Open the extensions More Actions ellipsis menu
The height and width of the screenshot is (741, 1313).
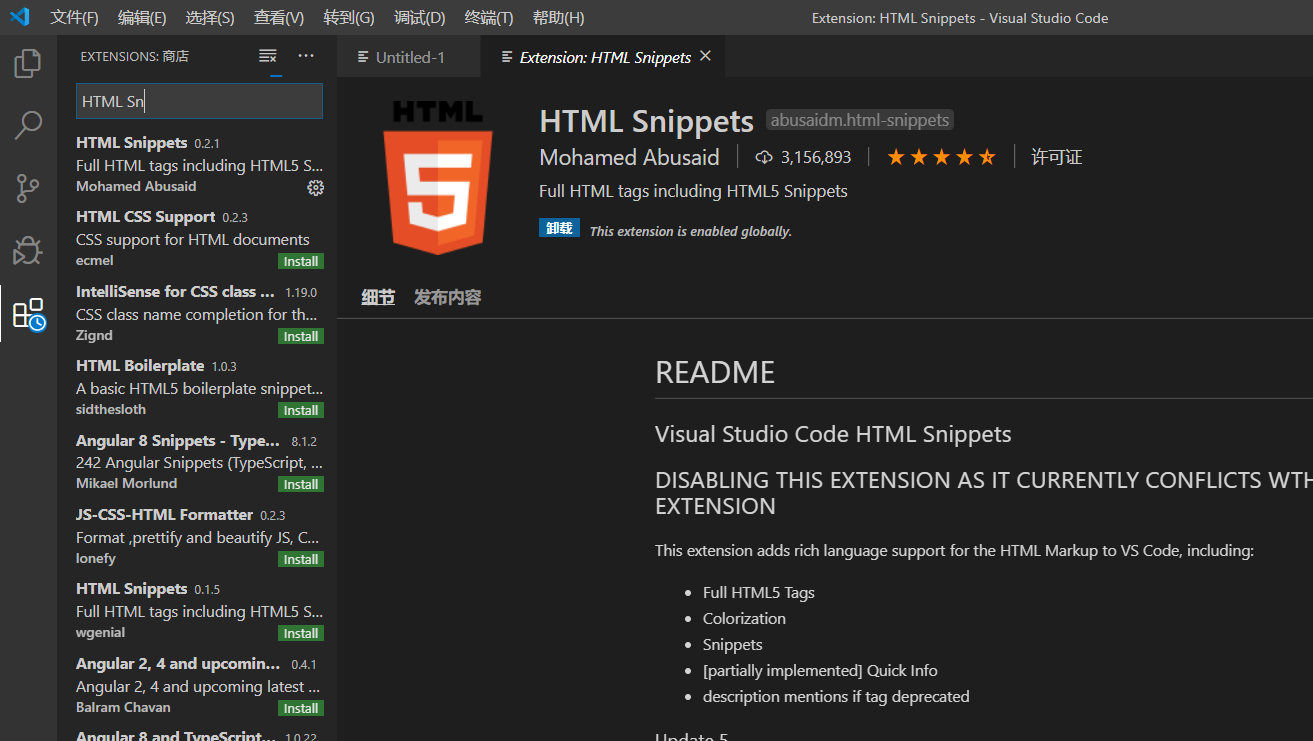click(306, 56)
